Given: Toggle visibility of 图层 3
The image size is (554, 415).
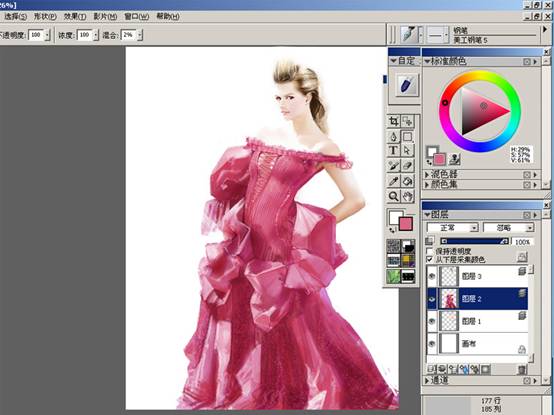Looking at the screenshot, I should pos(432,276).
